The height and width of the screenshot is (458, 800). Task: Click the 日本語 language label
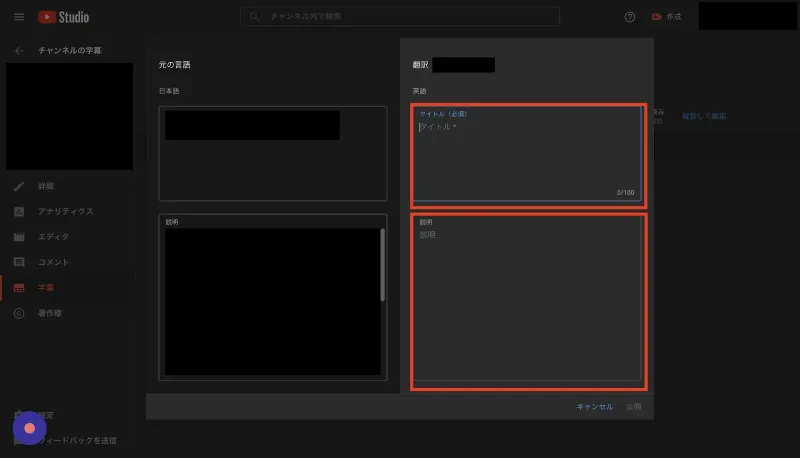169,91
